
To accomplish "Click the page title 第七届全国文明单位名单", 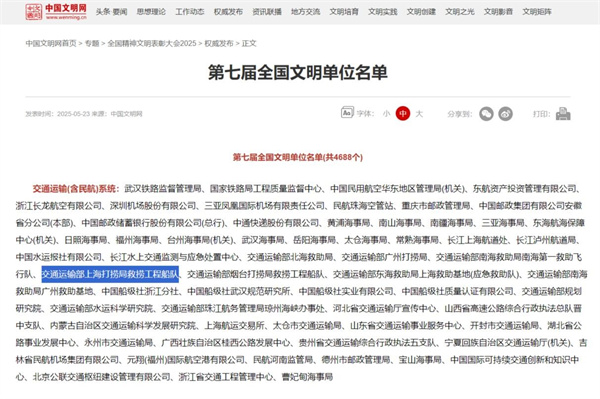I will pos(298,72).
